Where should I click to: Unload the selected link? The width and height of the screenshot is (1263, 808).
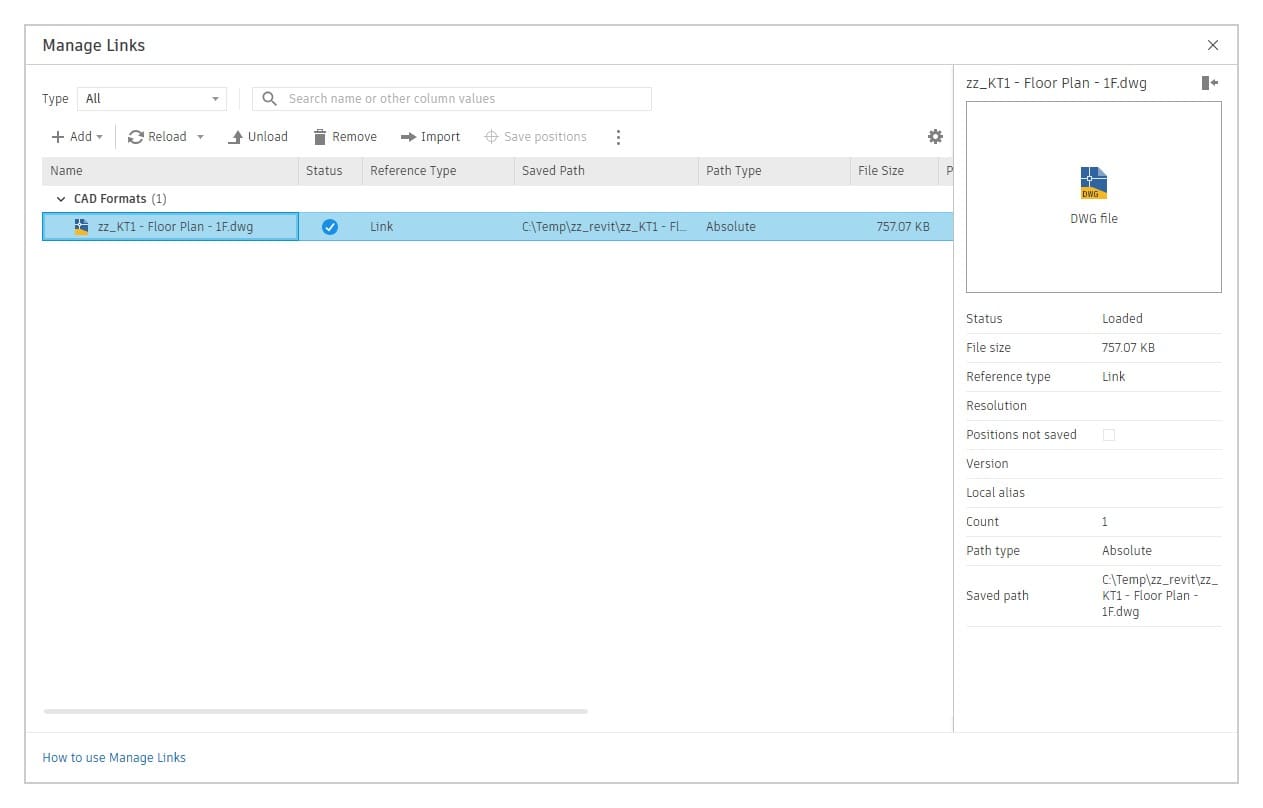pyautogui.click(x=258, y=137)
